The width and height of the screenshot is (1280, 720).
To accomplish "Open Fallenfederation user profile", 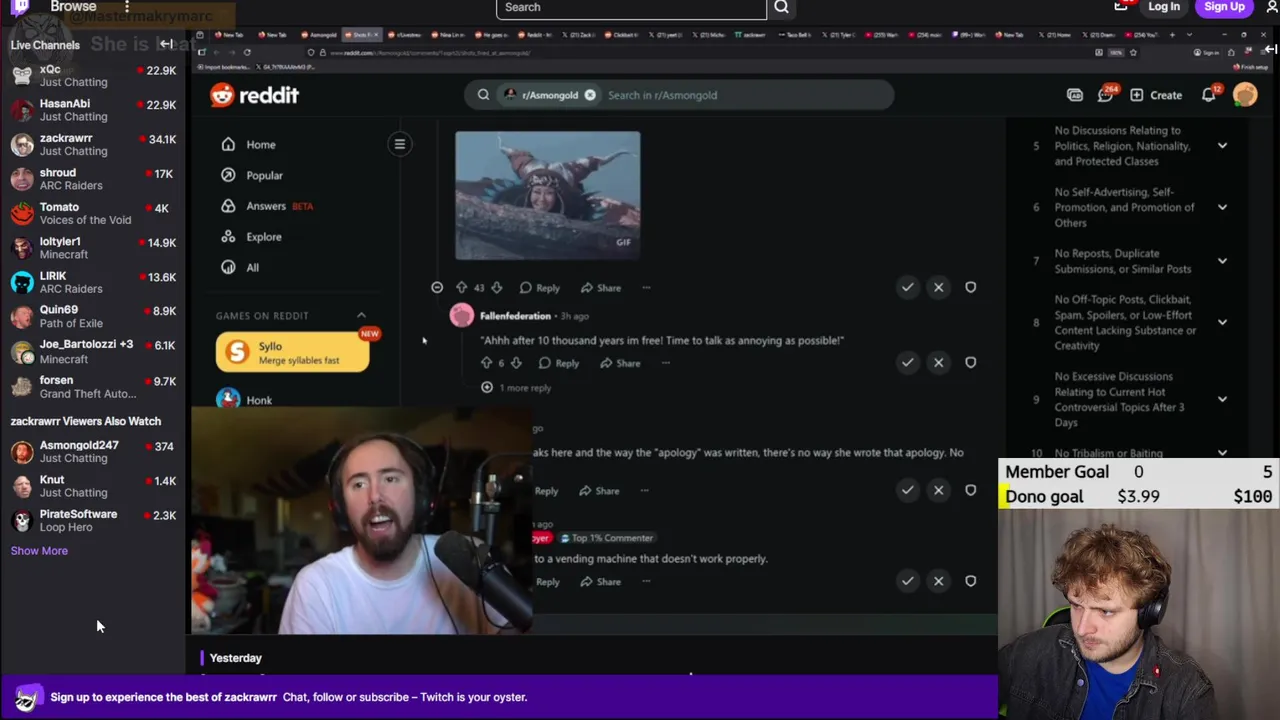I will click(x=515, y=316).
